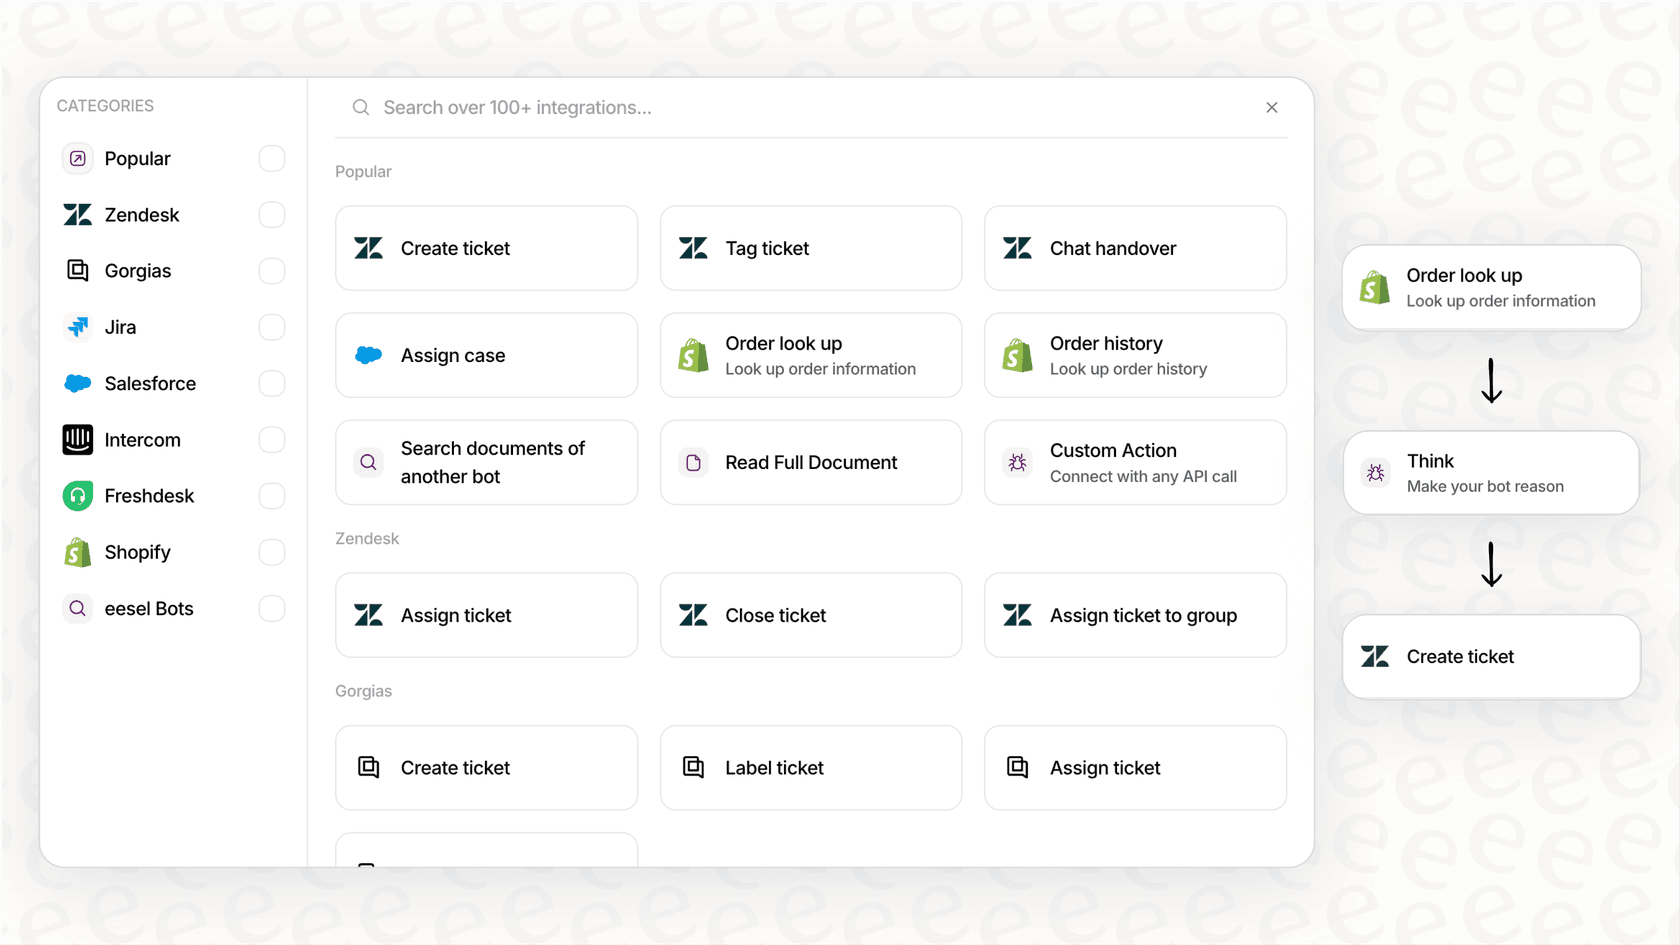The image size is (1680, 945).
Task: Click the Jira icon in the categories list
Action: [77, 327]
